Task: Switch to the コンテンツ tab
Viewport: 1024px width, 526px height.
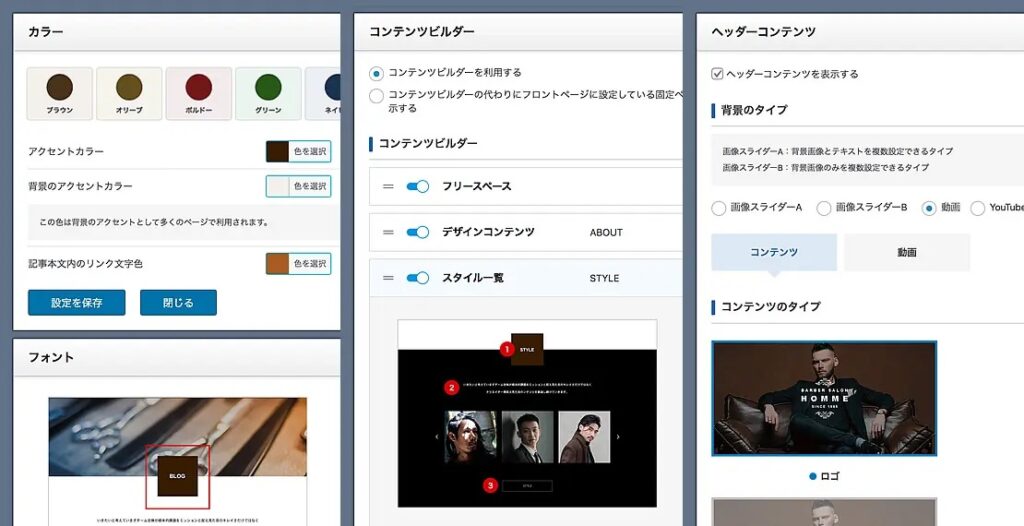Action: [774, 252]
